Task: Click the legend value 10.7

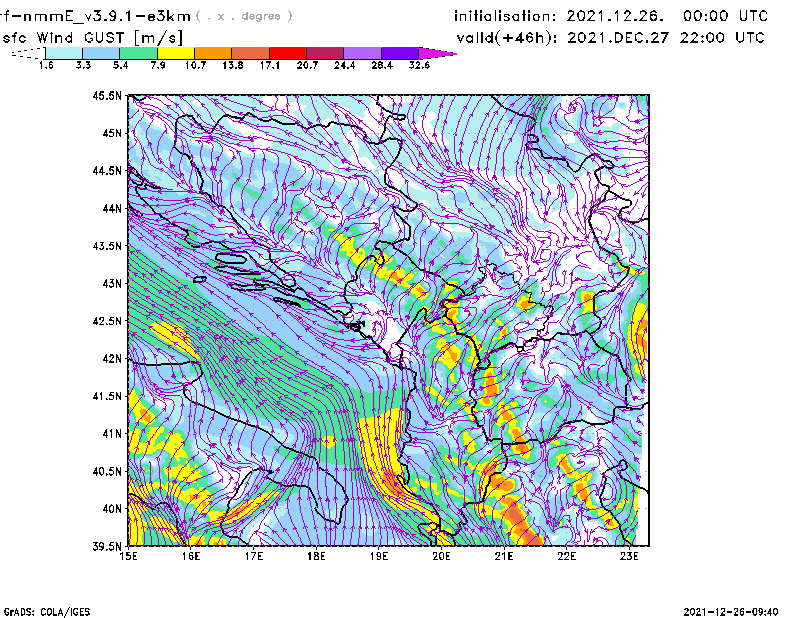Action: point(195,65)
